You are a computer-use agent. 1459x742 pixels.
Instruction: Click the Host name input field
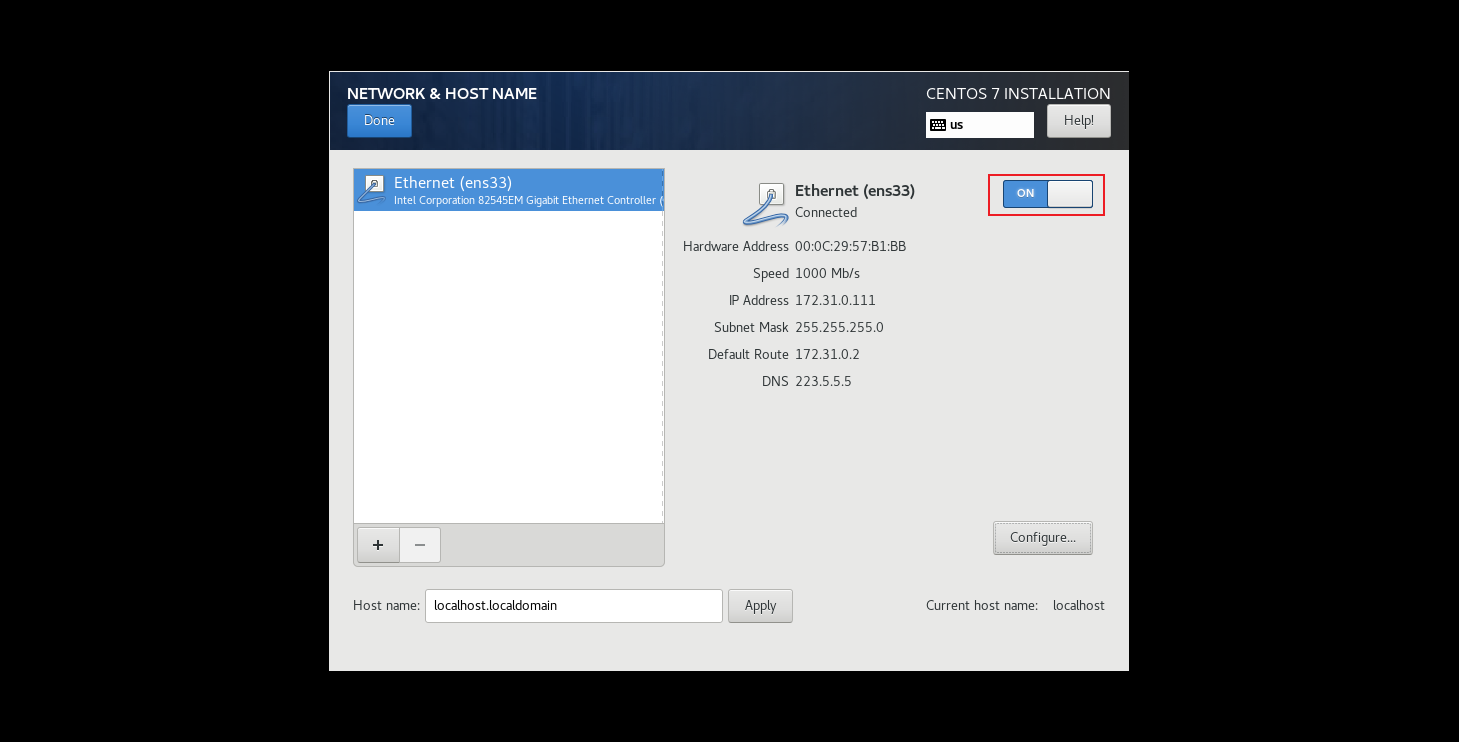[574, 606]
